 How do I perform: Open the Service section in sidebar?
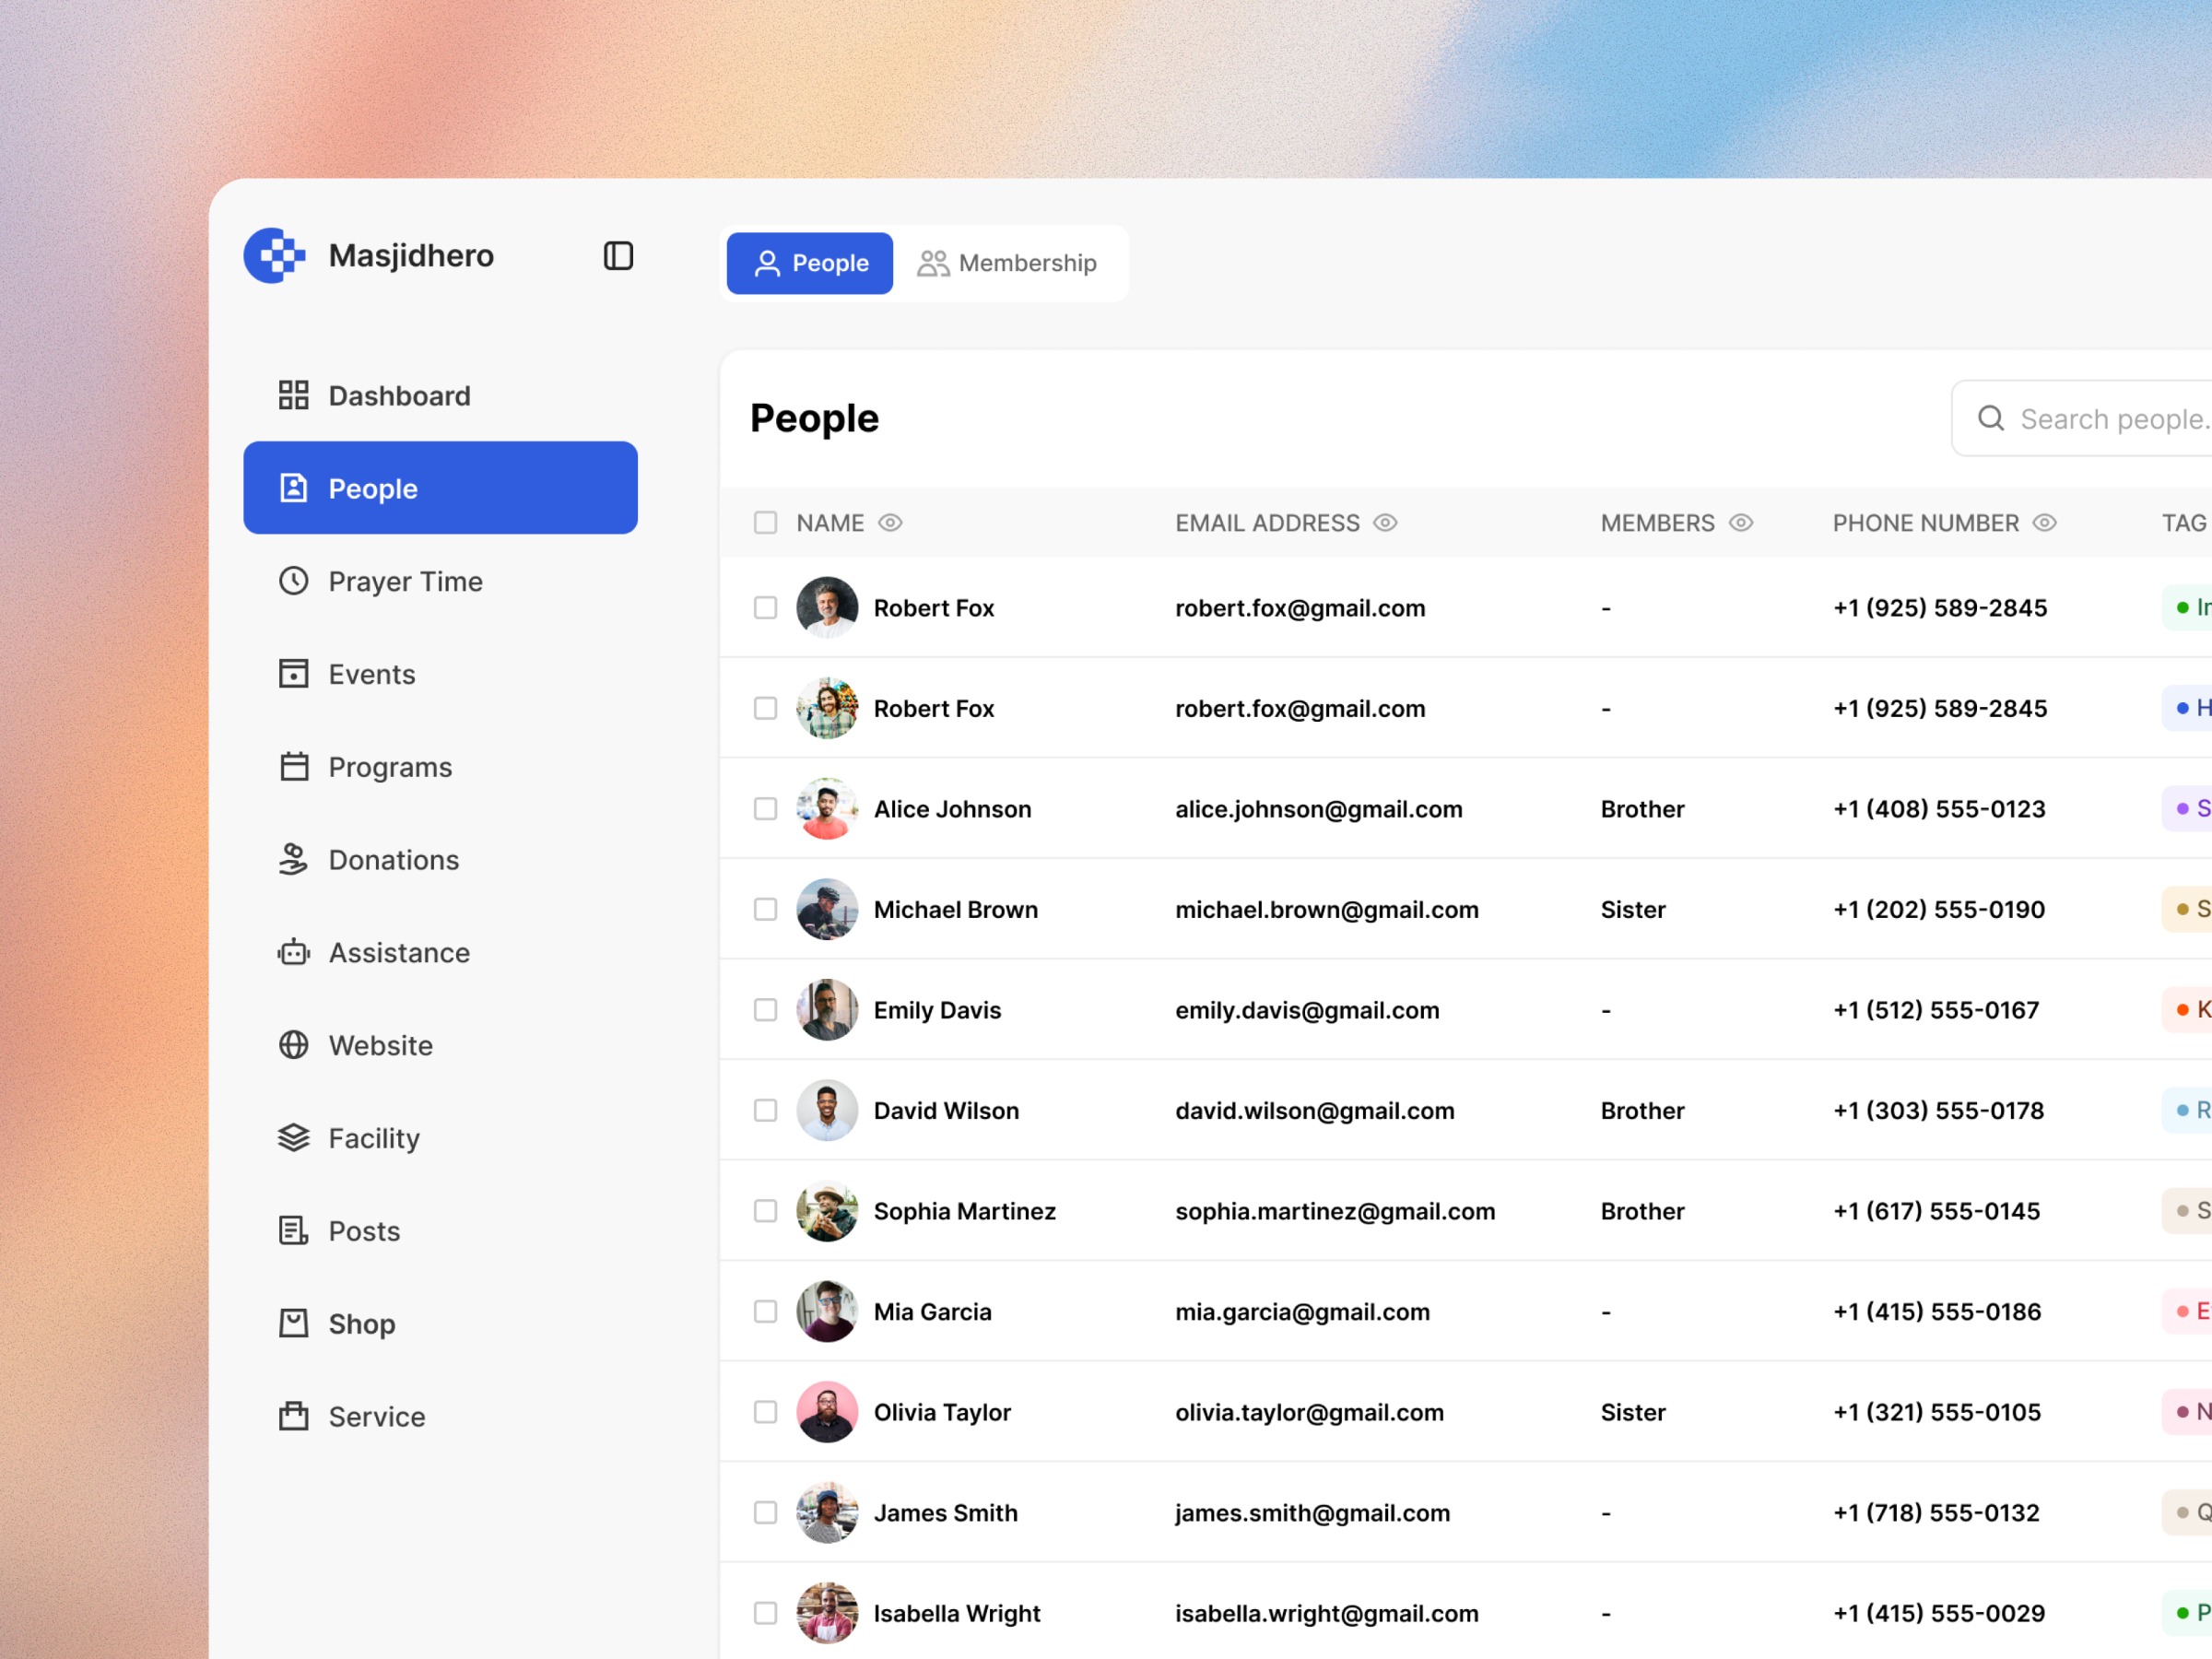[293, 1416]
